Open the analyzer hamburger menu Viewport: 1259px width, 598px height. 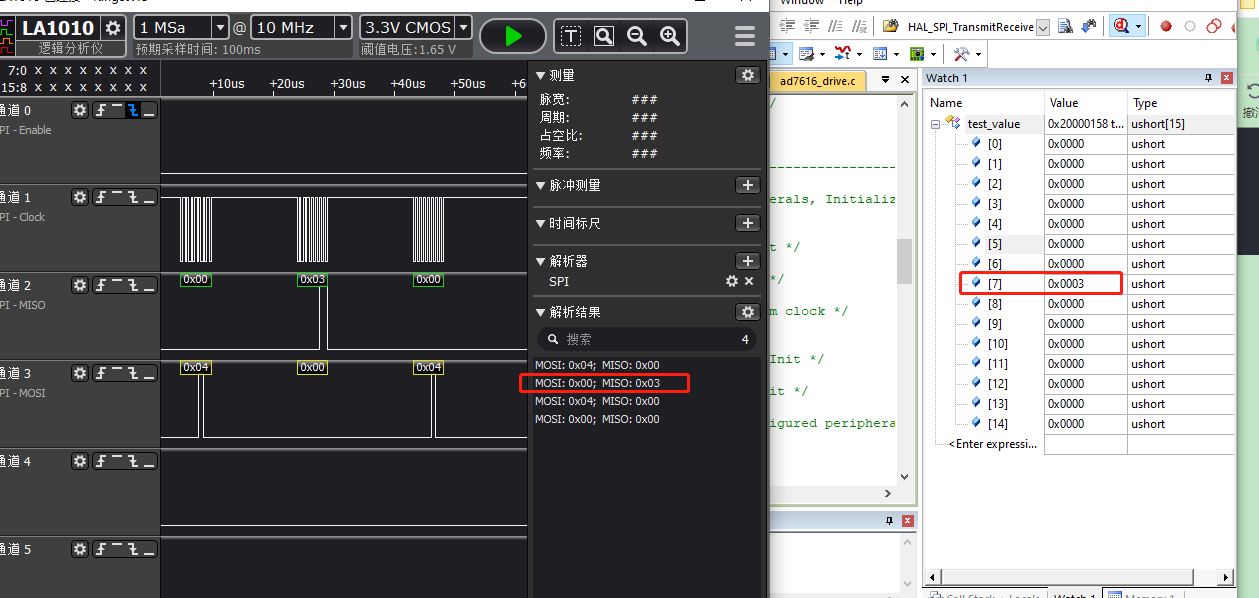point(744,35)
